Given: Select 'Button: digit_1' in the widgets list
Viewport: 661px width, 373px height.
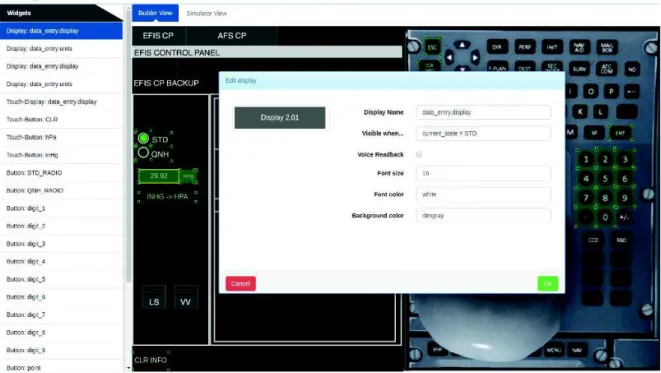Looking at the screenshot, I should (62, 208).
